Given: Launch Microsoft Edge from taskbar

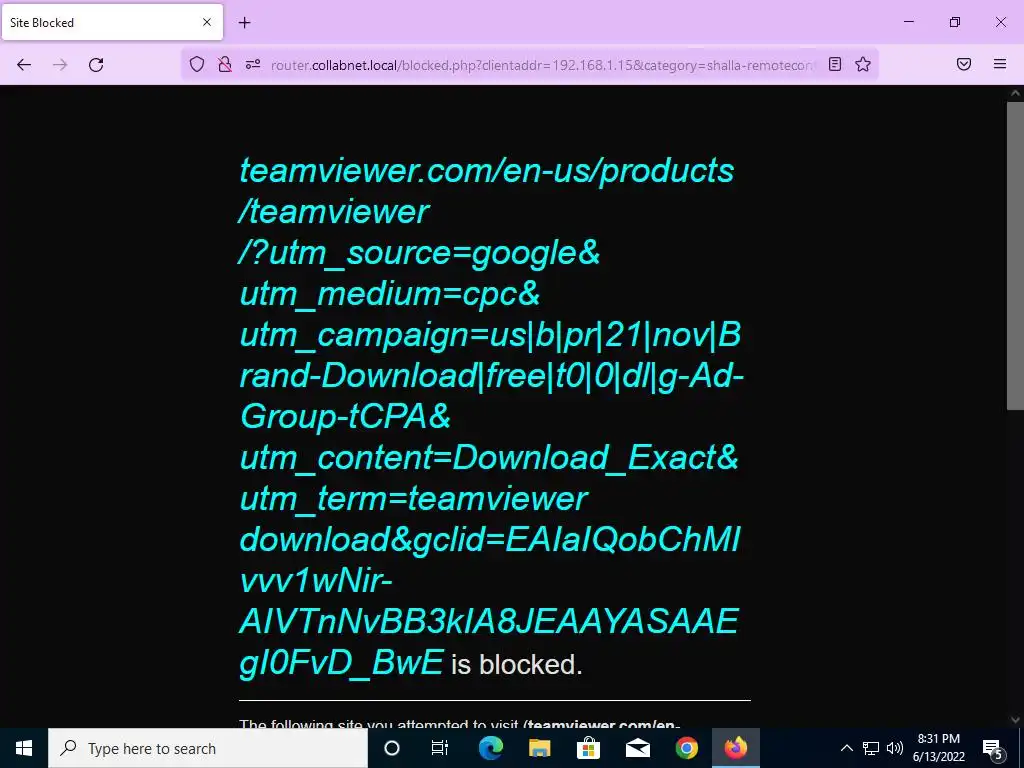Looking at the screenshot, I should click(490, 748).
